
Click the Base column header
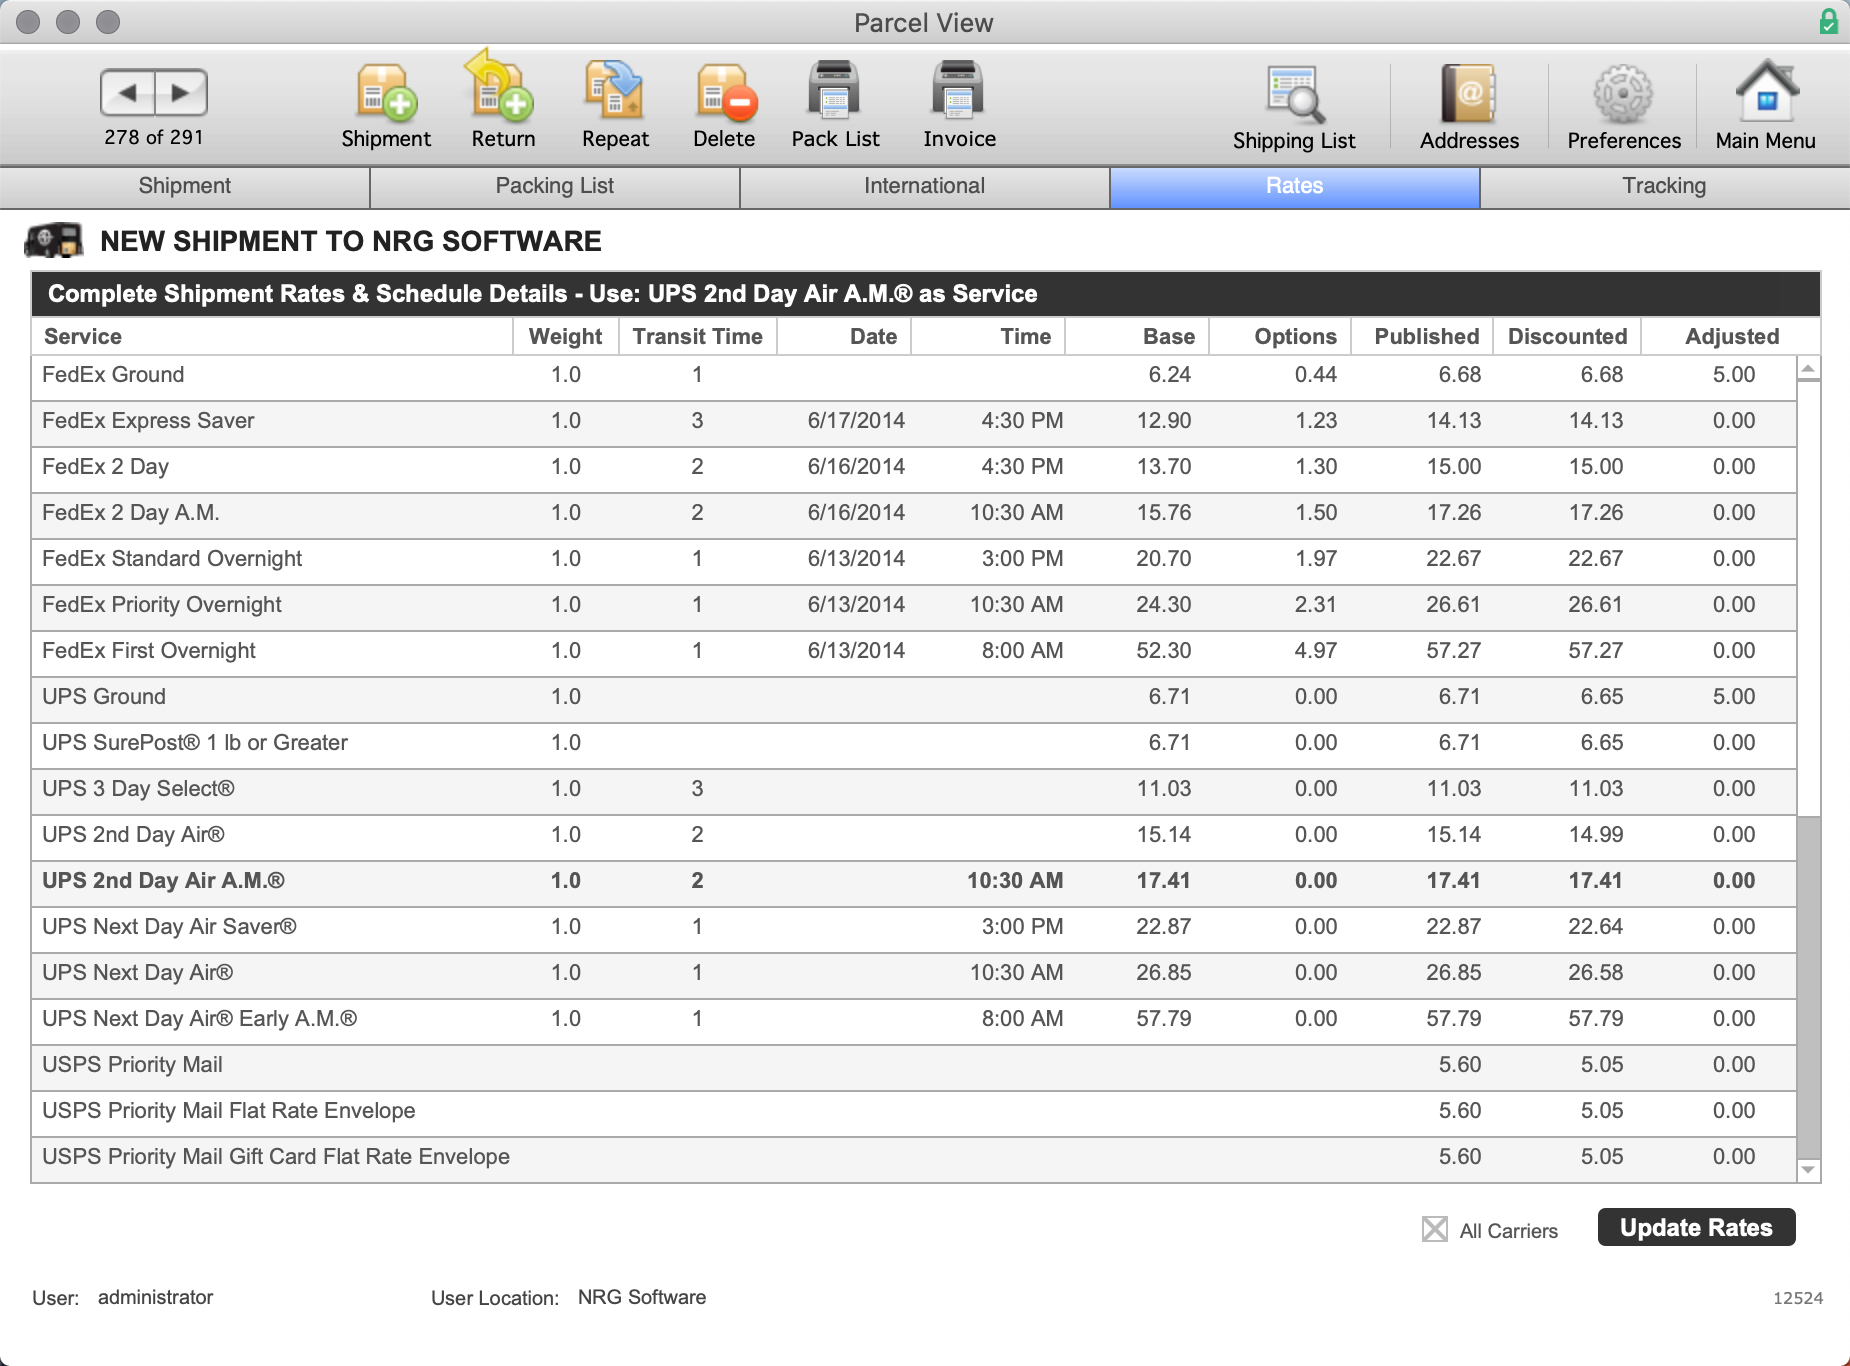coord(1138,337)
